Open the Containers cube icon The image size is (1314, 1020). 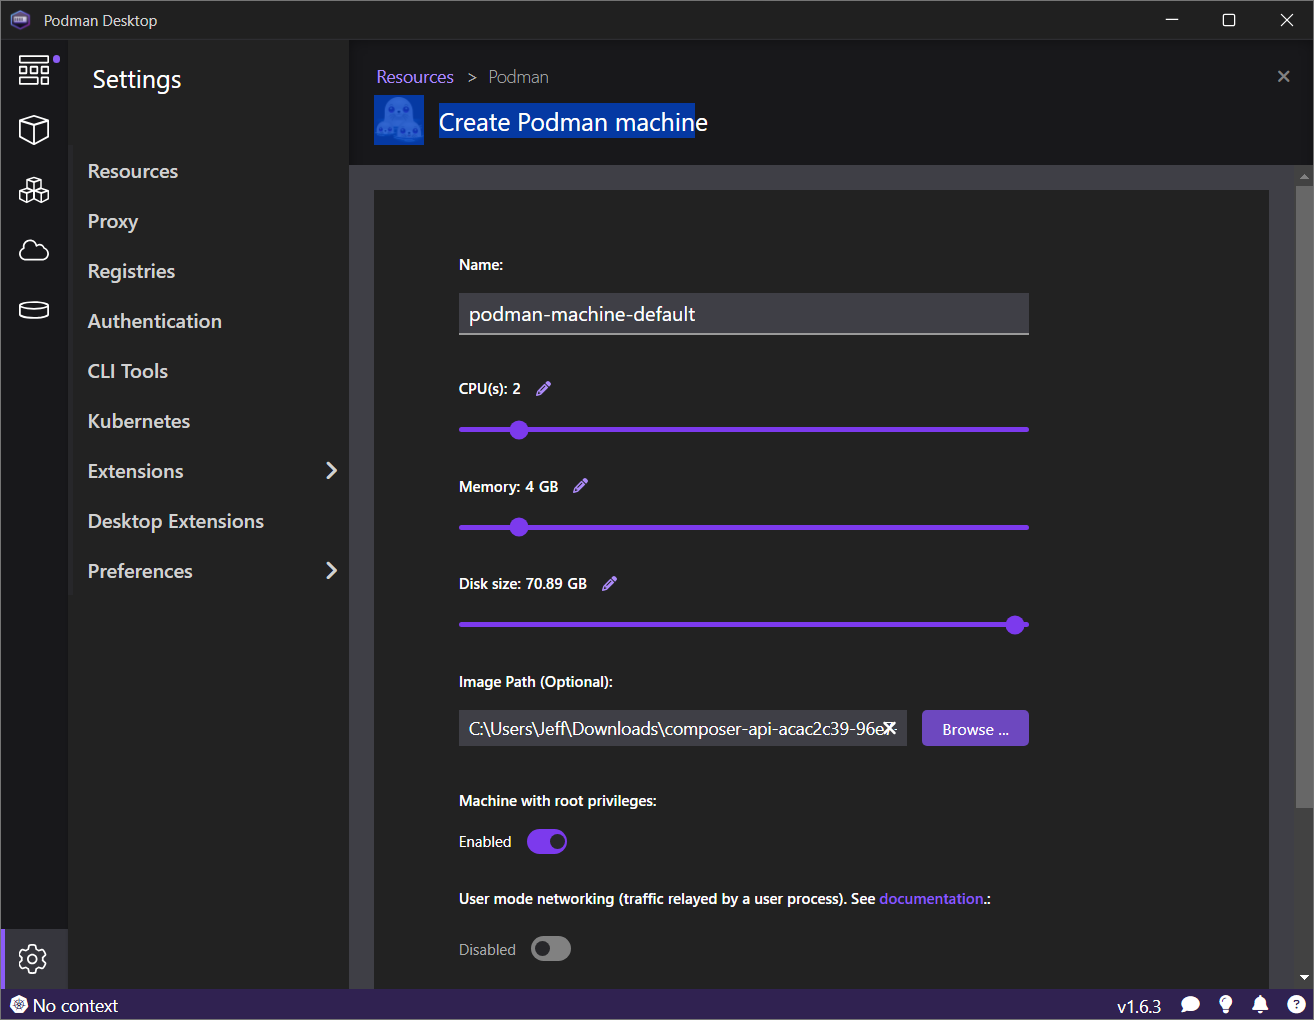click(x=34, y=130)
